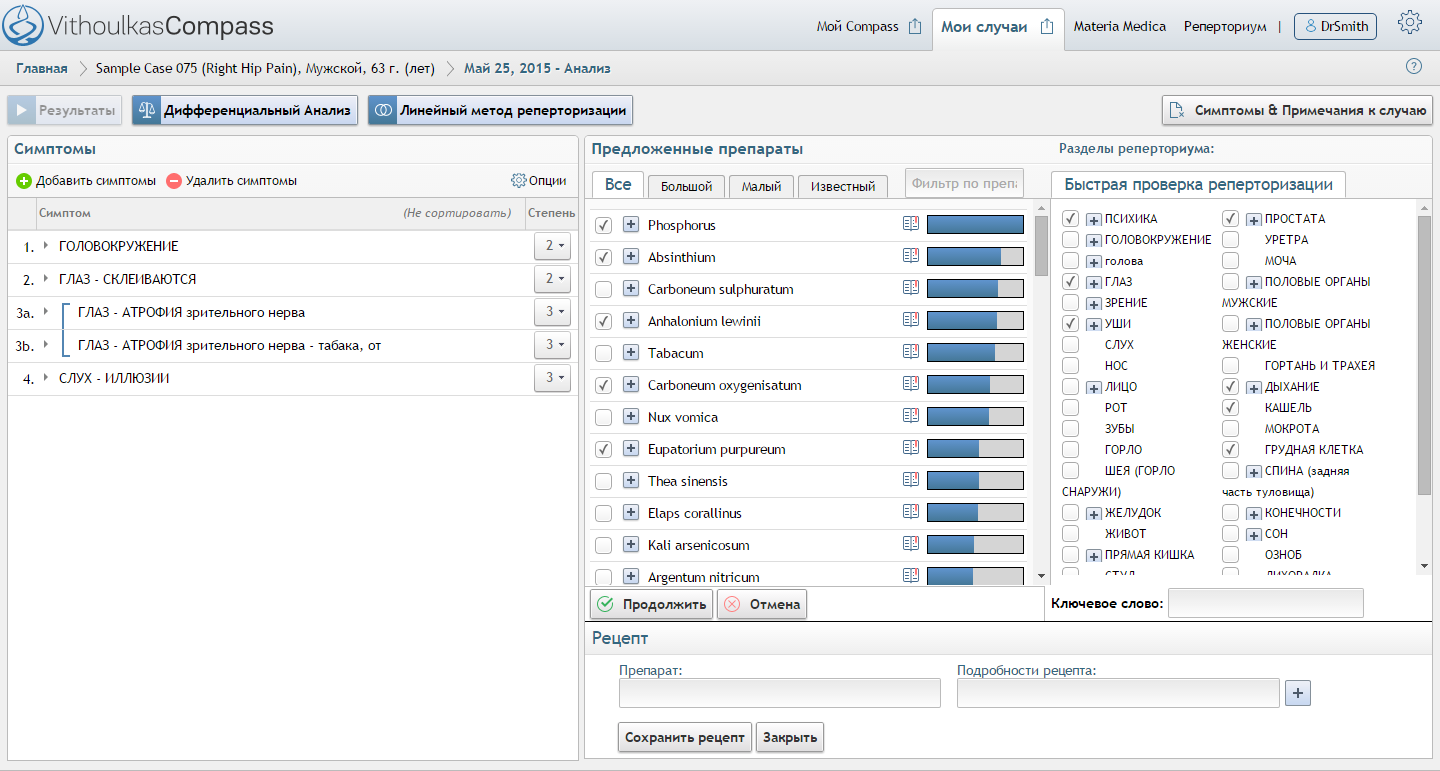1440x771 pixels.
Task: Open book icon for Anhalonium lewinii
Action: [x=910, y=320]
